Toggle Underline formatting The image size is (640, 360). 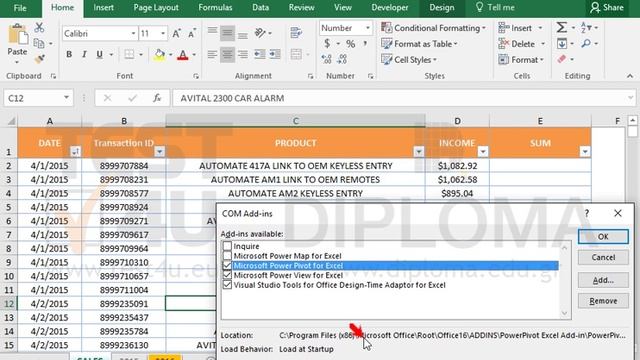99,54
